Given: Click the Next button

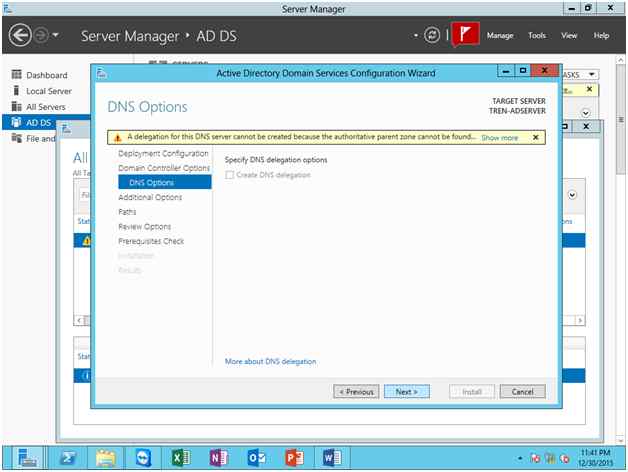Looking at the screenshot, I should (x=407, y=392).
